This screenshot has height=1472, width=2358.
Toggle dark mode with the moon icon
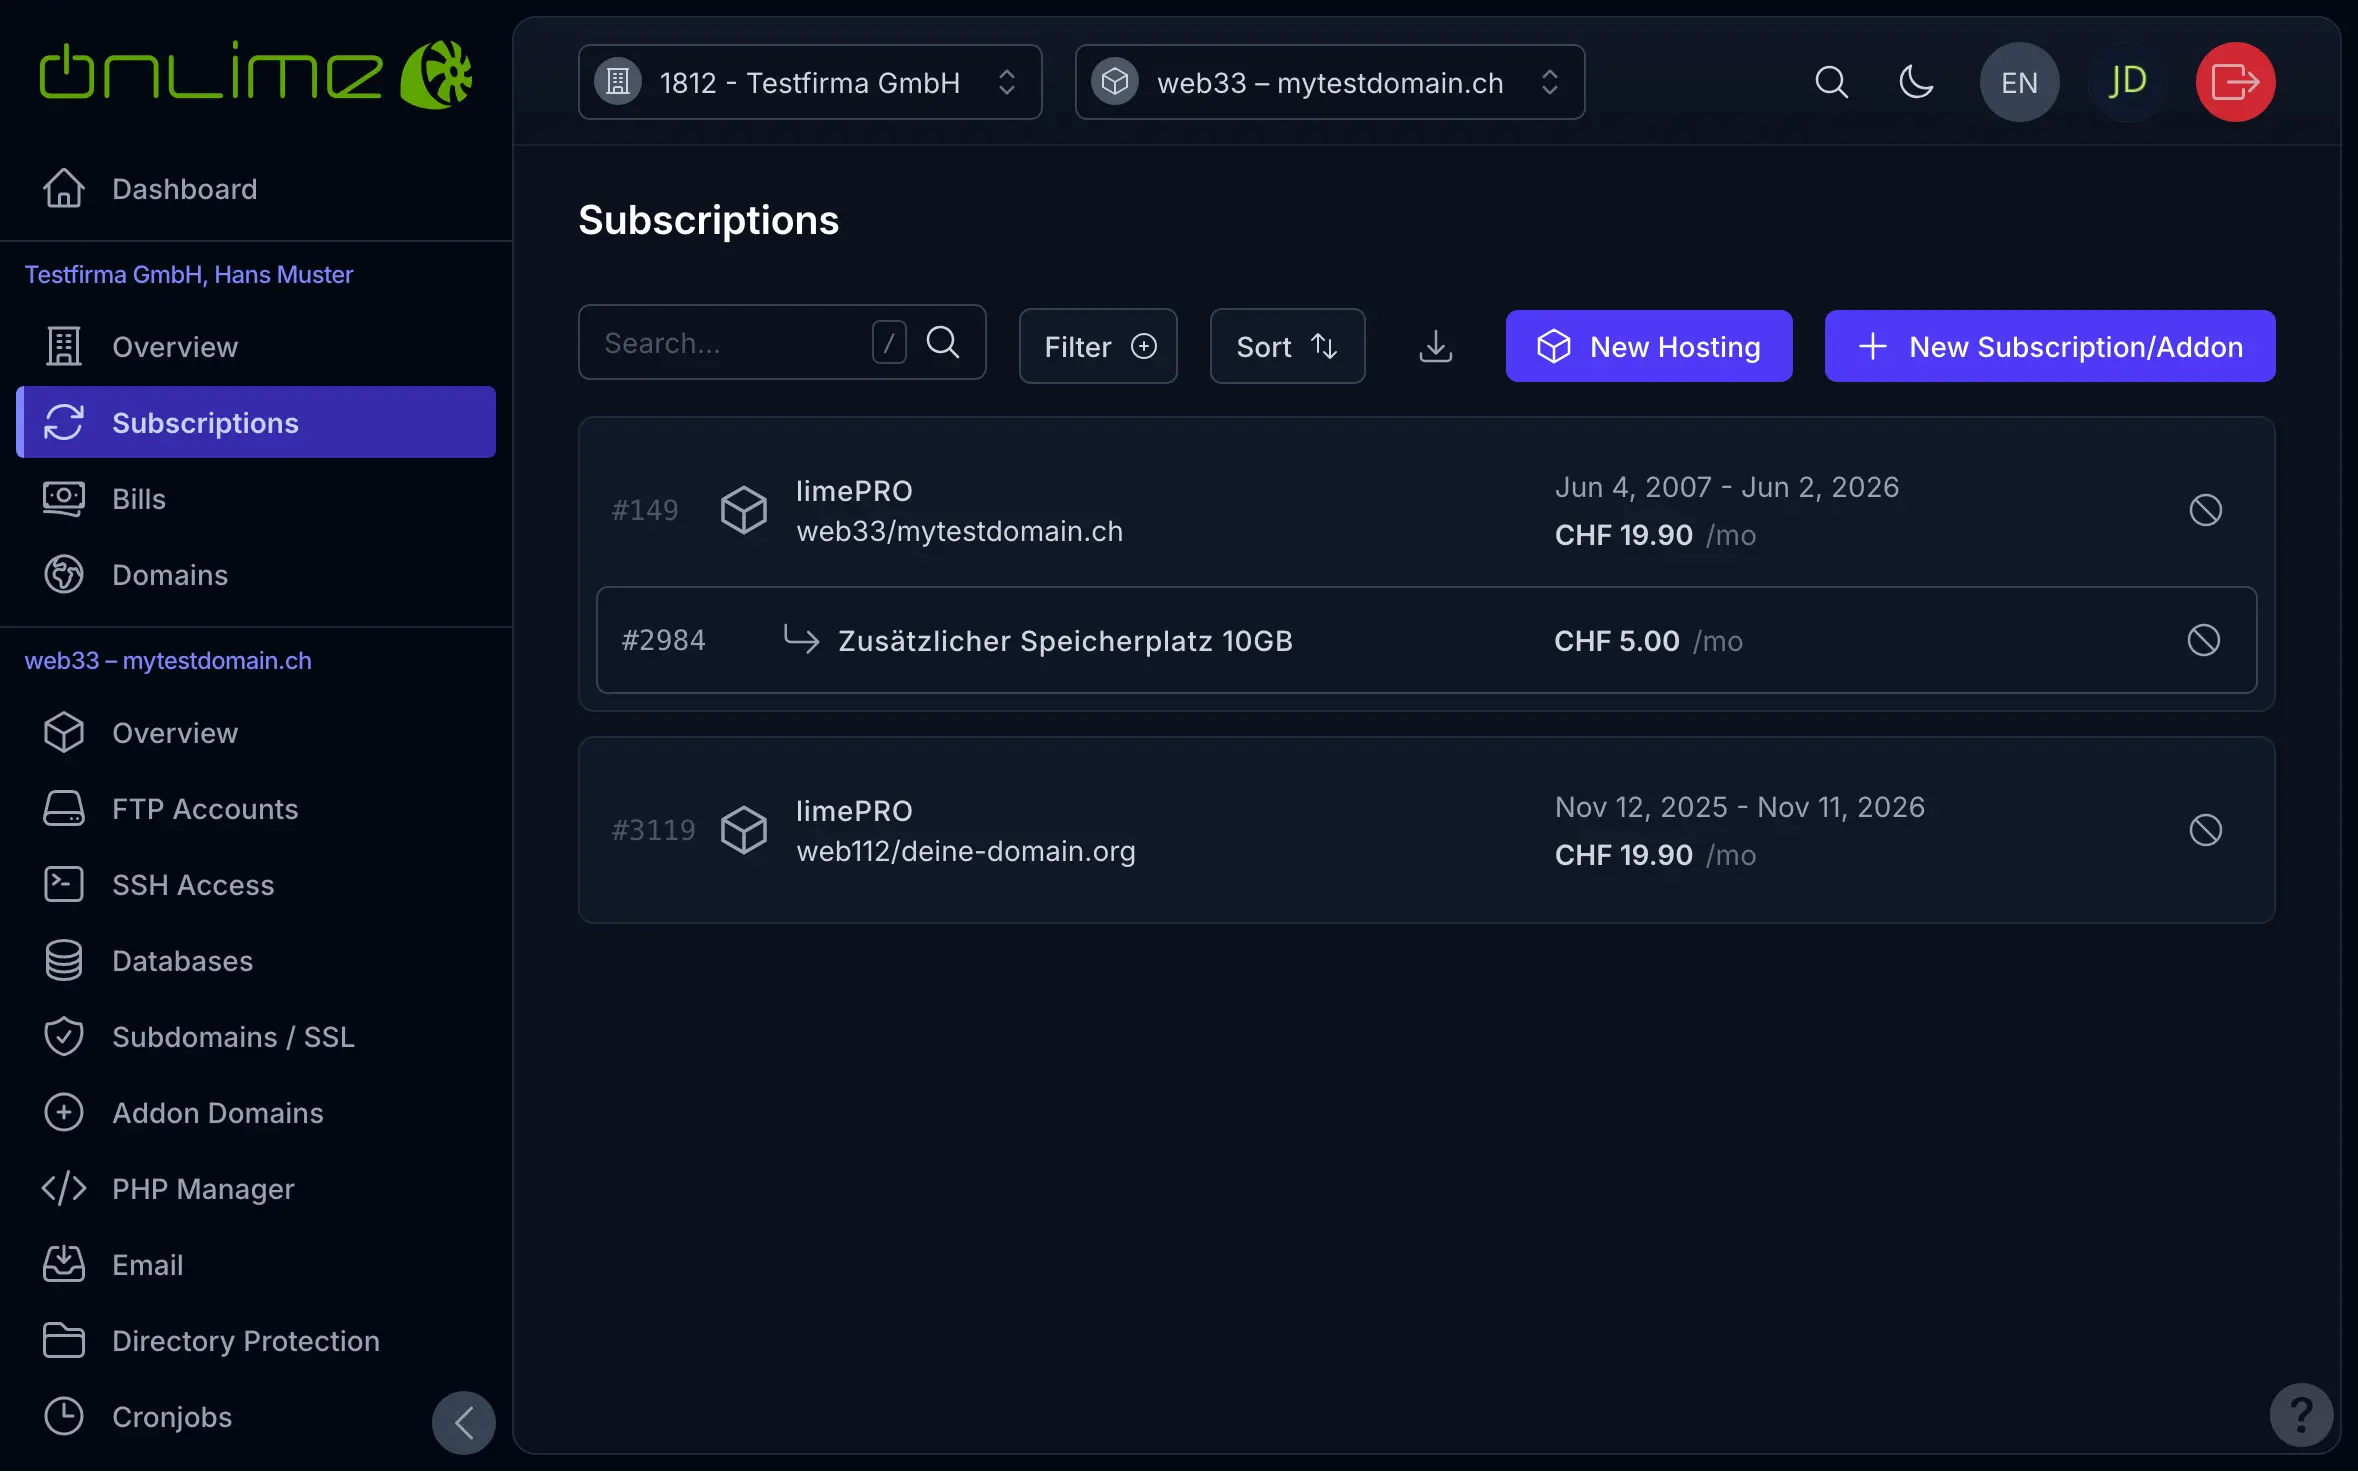1915,82
